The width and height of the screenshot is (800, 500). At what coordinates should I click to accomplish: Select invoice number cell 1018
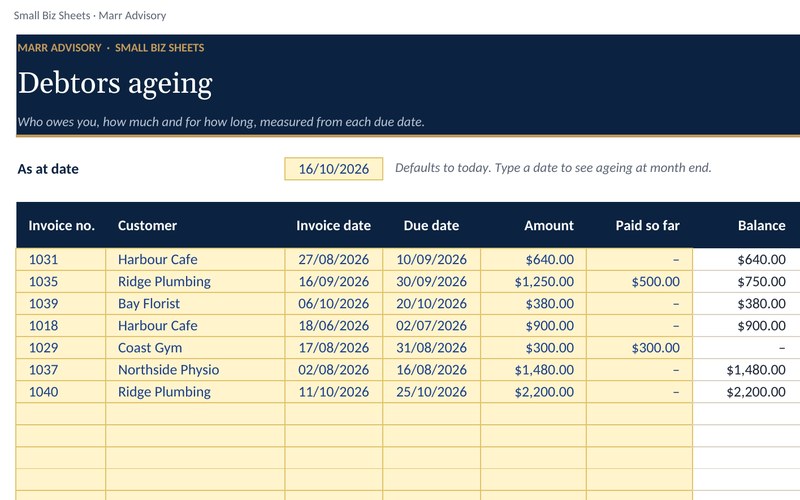point(61,326)
